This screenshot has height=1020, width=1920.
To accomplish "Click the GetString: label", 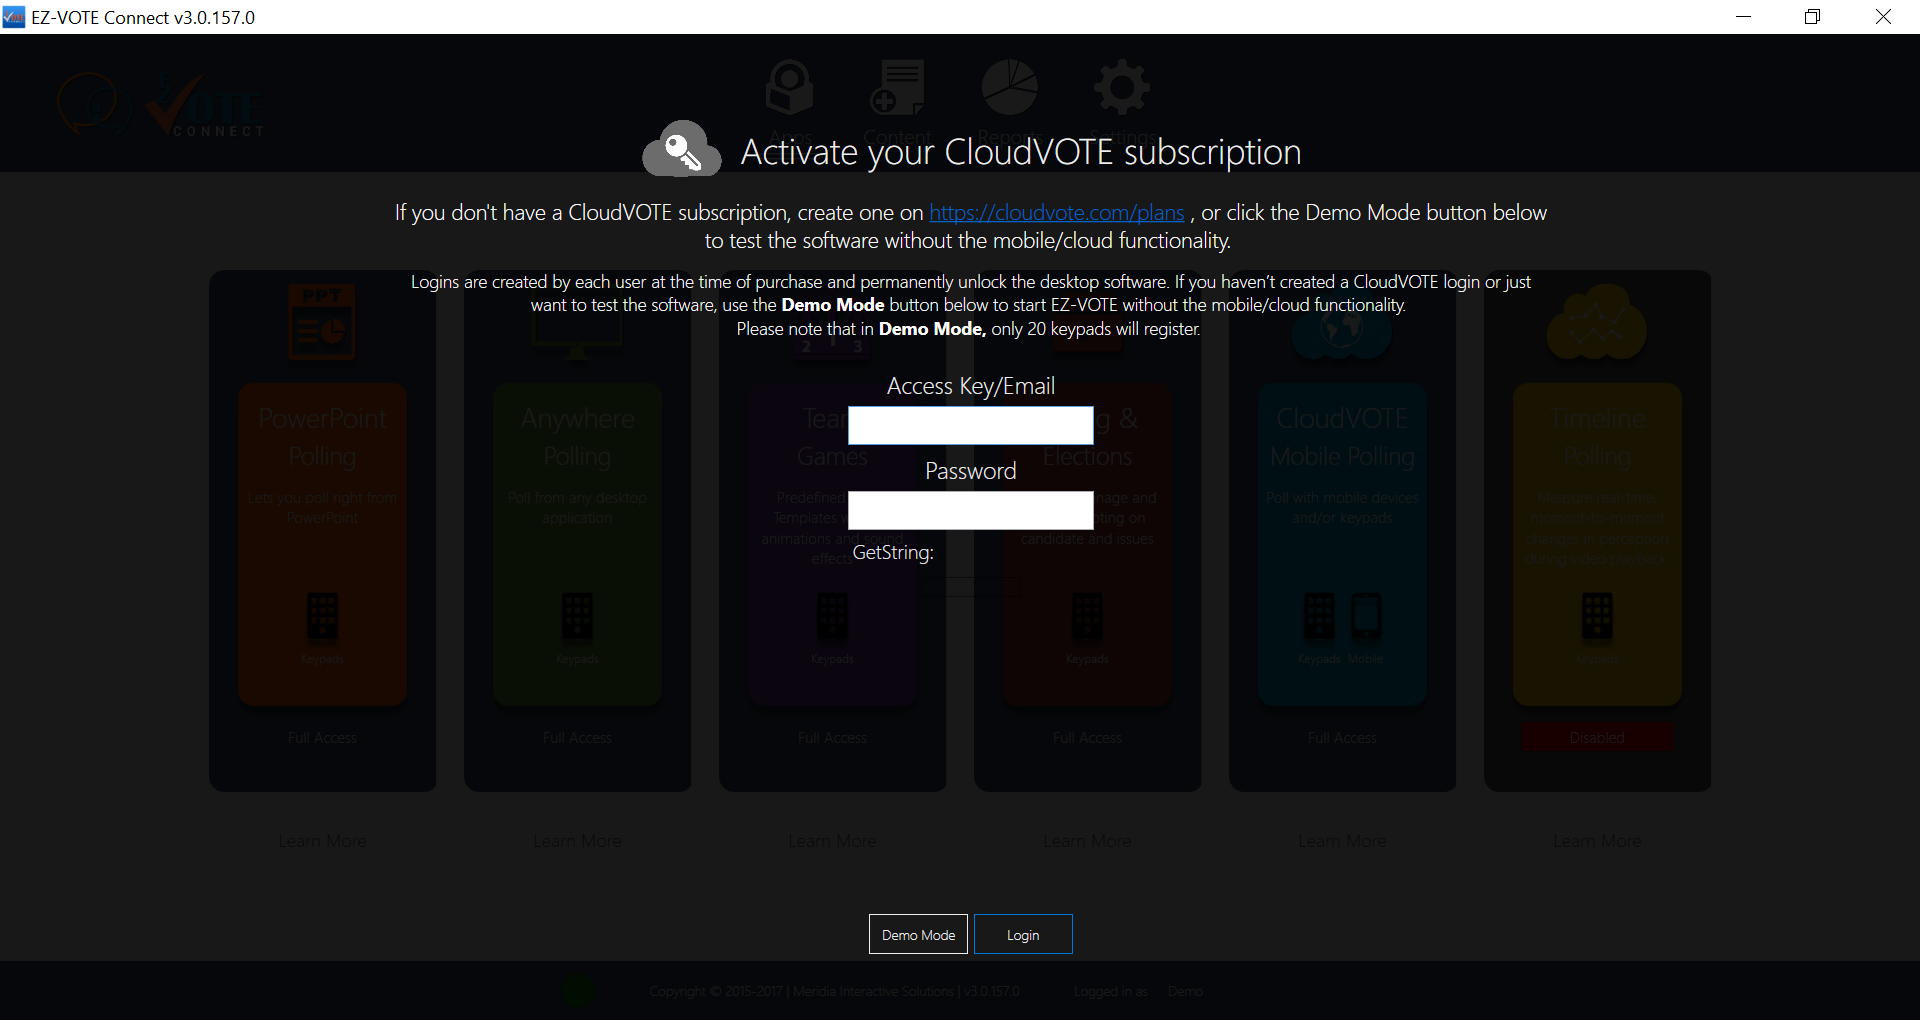I will coord(893,552).
